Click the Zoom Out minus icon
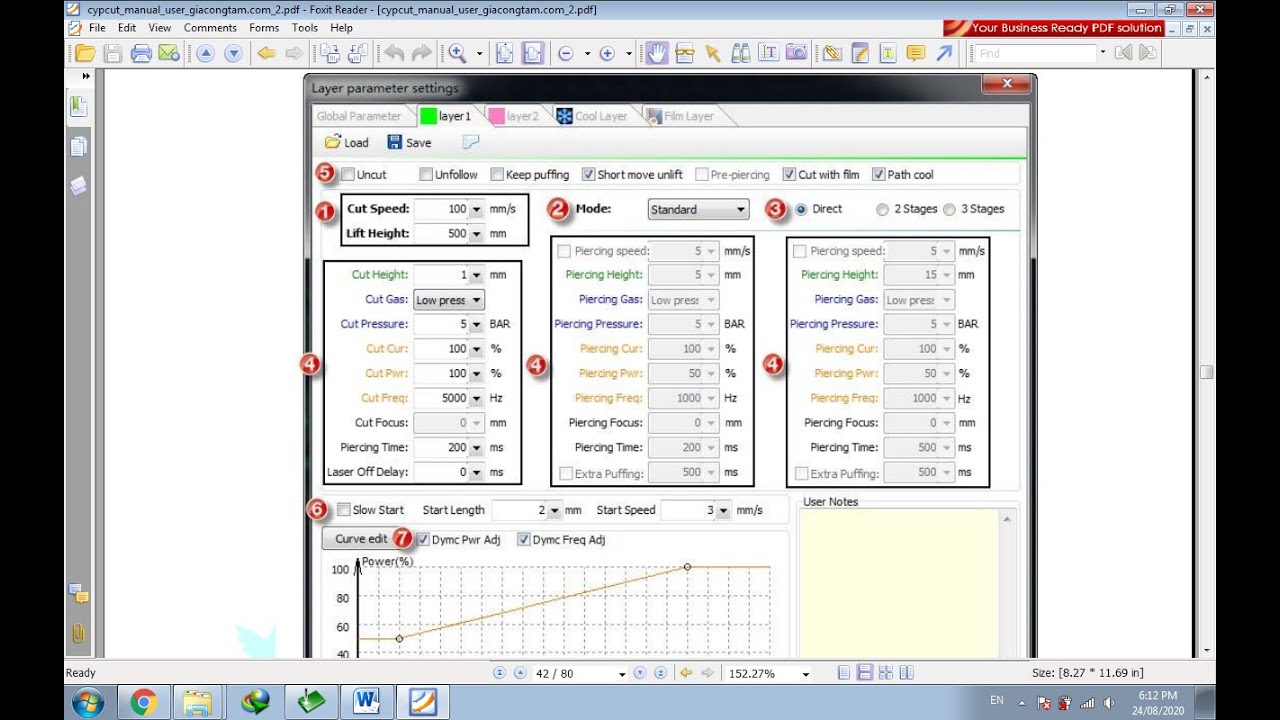This screenshot has height=720, width=1280. [566, 54]
